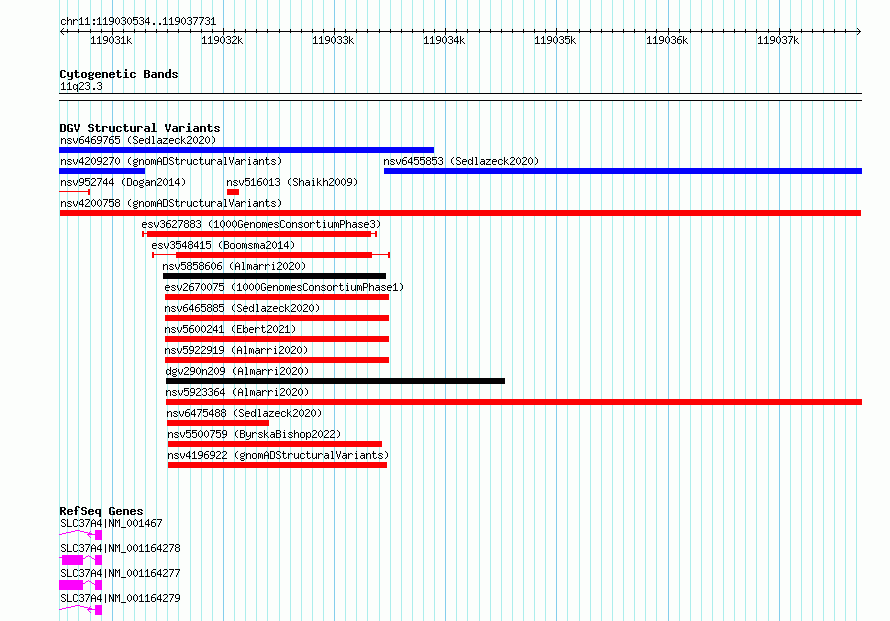This screenshot has height=621, width=890.
Task: Select the red nsv5600241 variant bar
Action: [277, 339]
